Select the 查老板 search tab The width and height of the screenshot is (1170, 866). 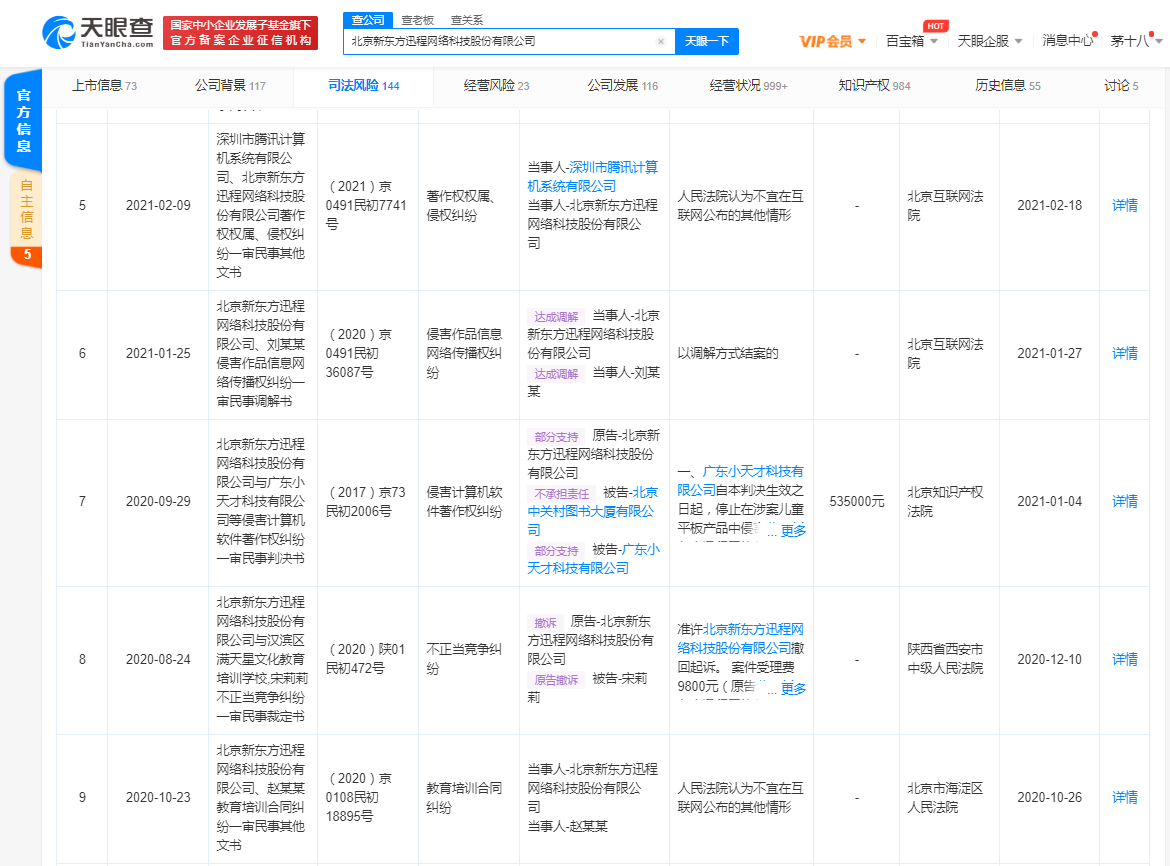[x=417, y=20]
